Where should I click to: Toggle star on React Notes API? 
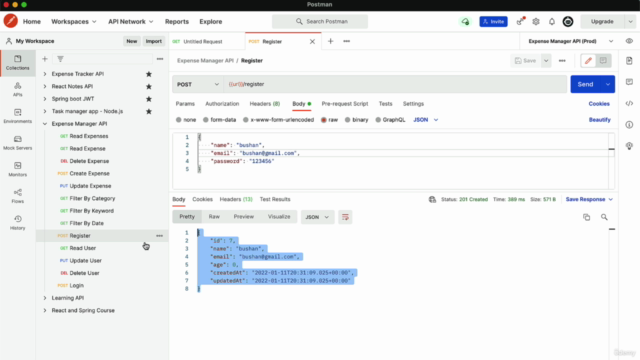[149, 87]
